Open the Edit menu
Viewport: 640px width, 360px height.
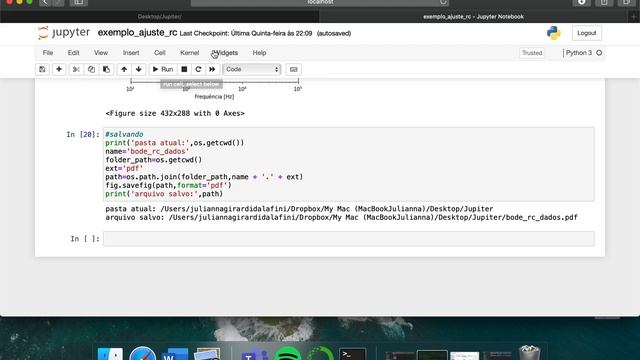click(x=73, y=53)
